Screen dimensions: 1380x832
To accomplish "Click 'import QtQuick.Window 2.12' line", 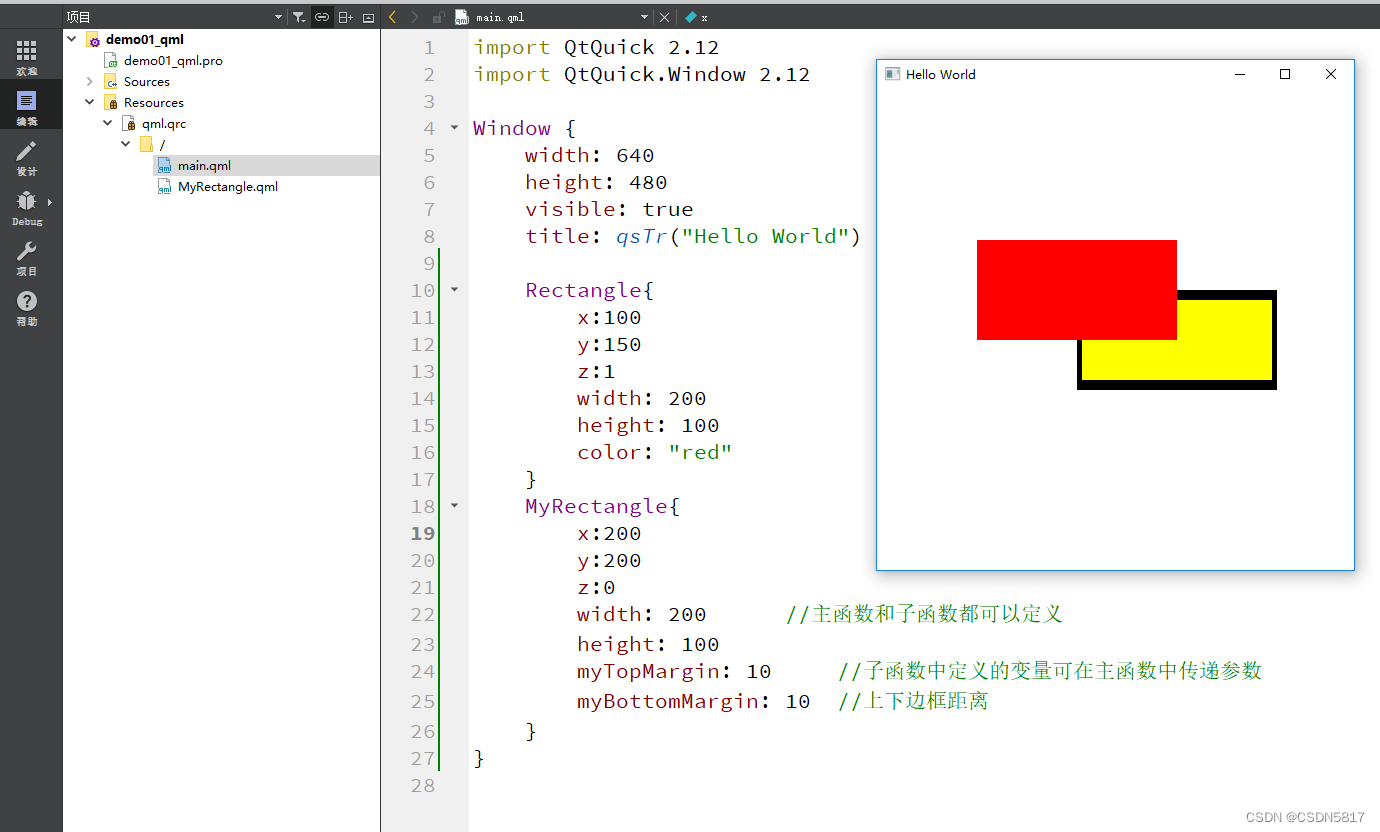I will 642,74.
